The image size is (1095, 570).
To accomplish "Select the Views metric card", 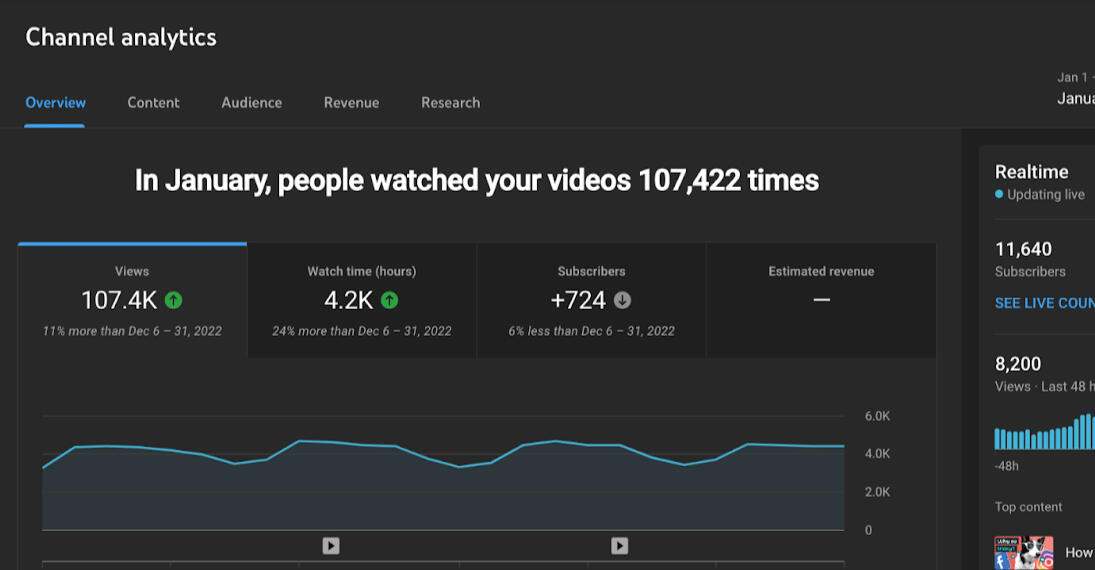I will click(x=132, y=300).
